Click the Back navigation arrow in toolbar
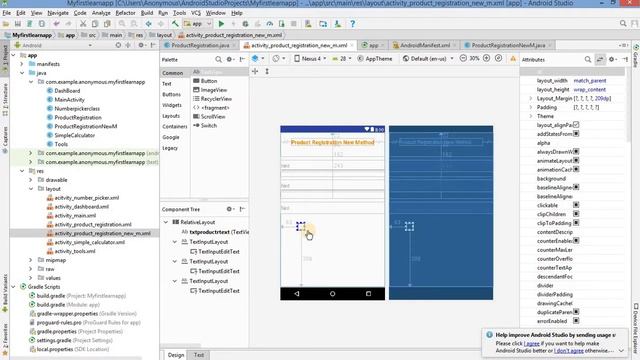 (149, 24)
